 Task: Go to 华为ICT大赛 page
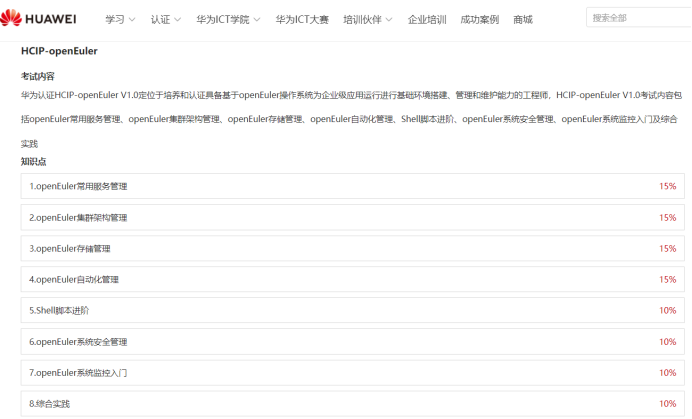click(x=302, y=19)
